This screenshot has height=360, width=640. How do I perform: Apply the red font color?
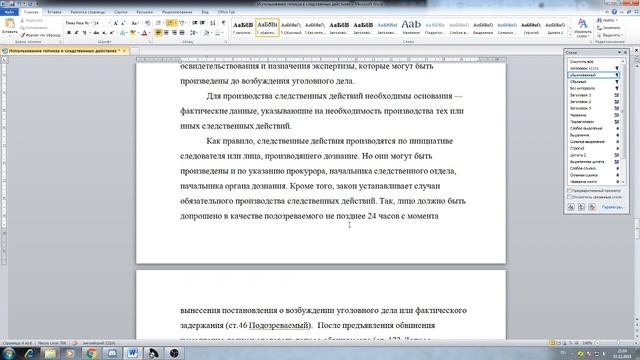[144, 33]
